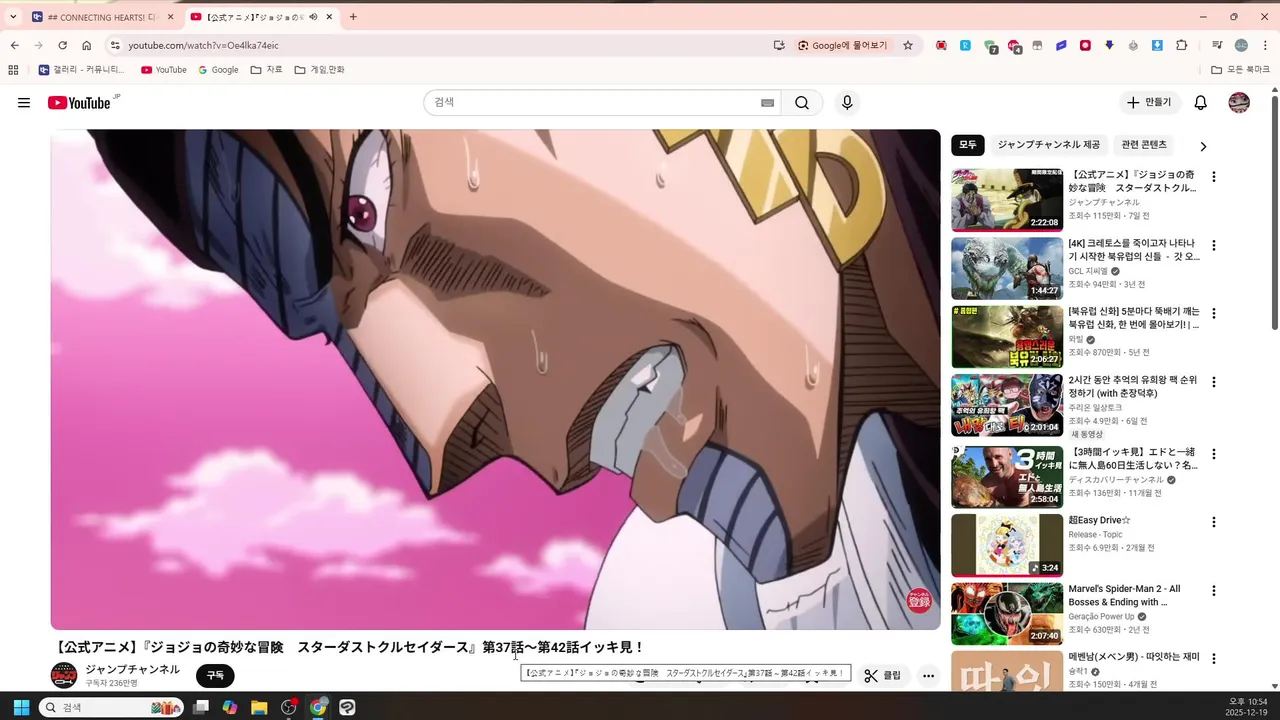This screenshot has width=1280, height=720.
Task: Open options for 유희왕 팩 video
Action: [x=1214, y=382]
